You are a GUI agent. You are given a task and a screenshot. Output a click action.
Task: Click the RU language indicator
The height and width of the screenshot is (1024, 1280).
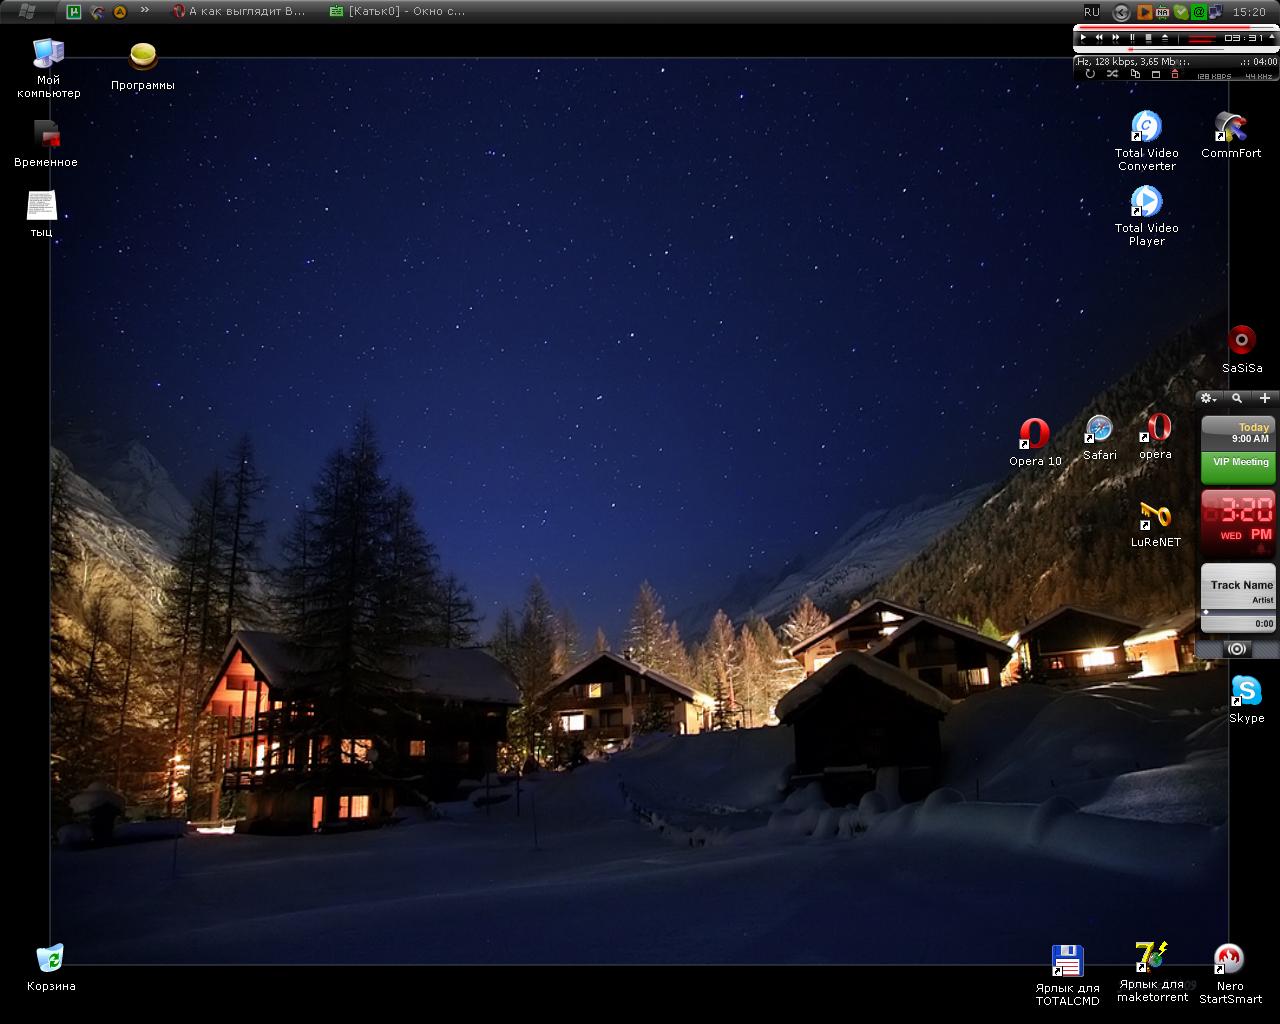coord(1091,12)
